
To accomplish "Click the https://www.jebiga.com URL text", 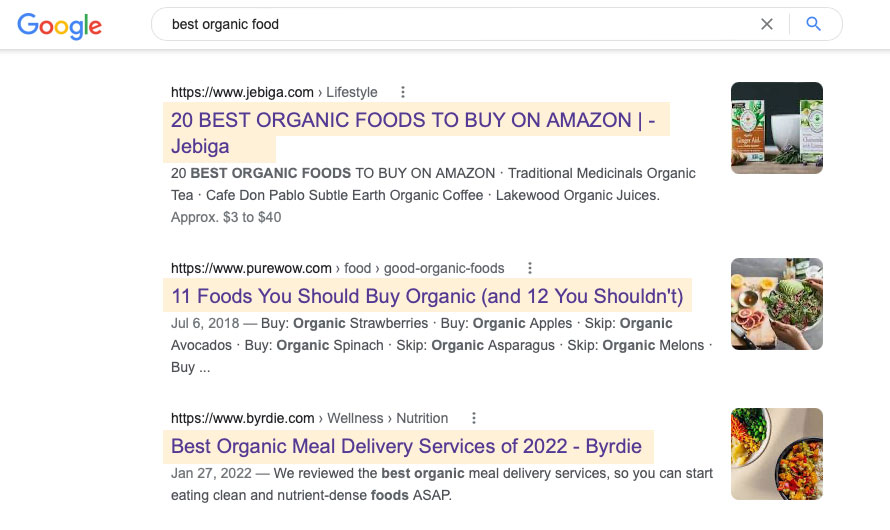I will pos(242,92).
